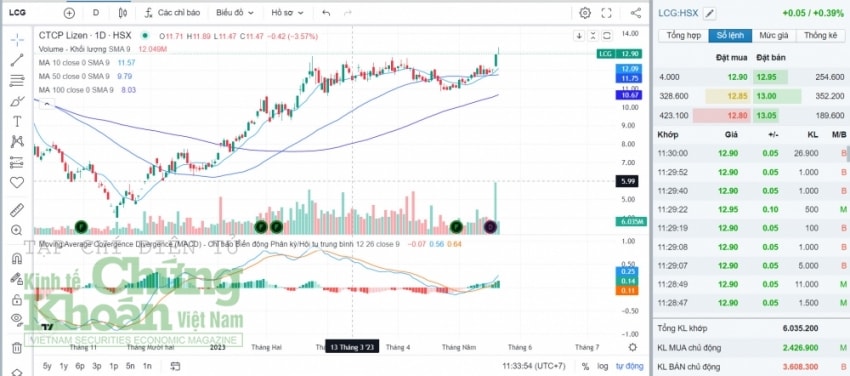Viewport: 850px width, 376px height.
Task: Toggle lock all drawings icon
Action: (x=17, y=300)
